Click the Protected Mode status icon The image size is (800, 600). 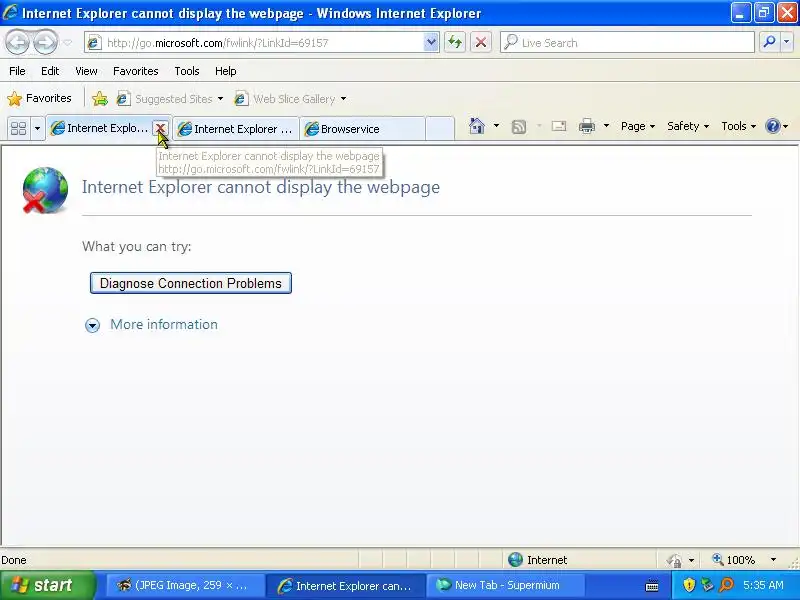674,560
